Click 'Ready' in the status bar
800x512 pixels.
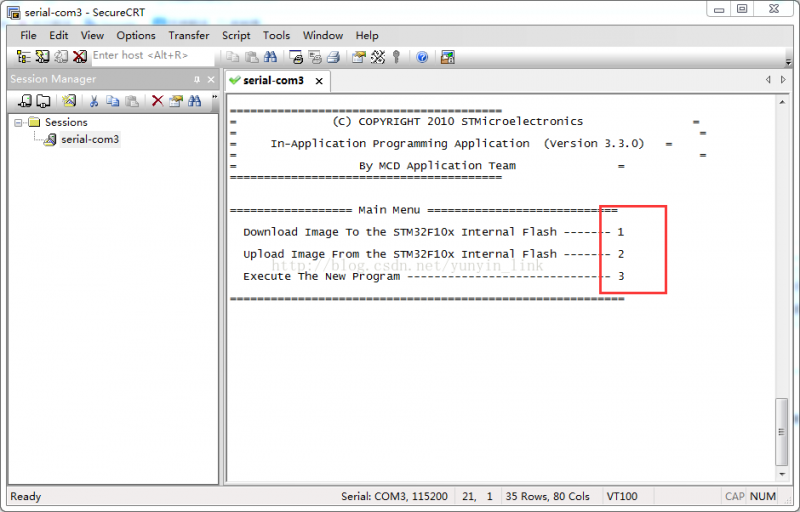pyautogui.click(x=26, y=496)
